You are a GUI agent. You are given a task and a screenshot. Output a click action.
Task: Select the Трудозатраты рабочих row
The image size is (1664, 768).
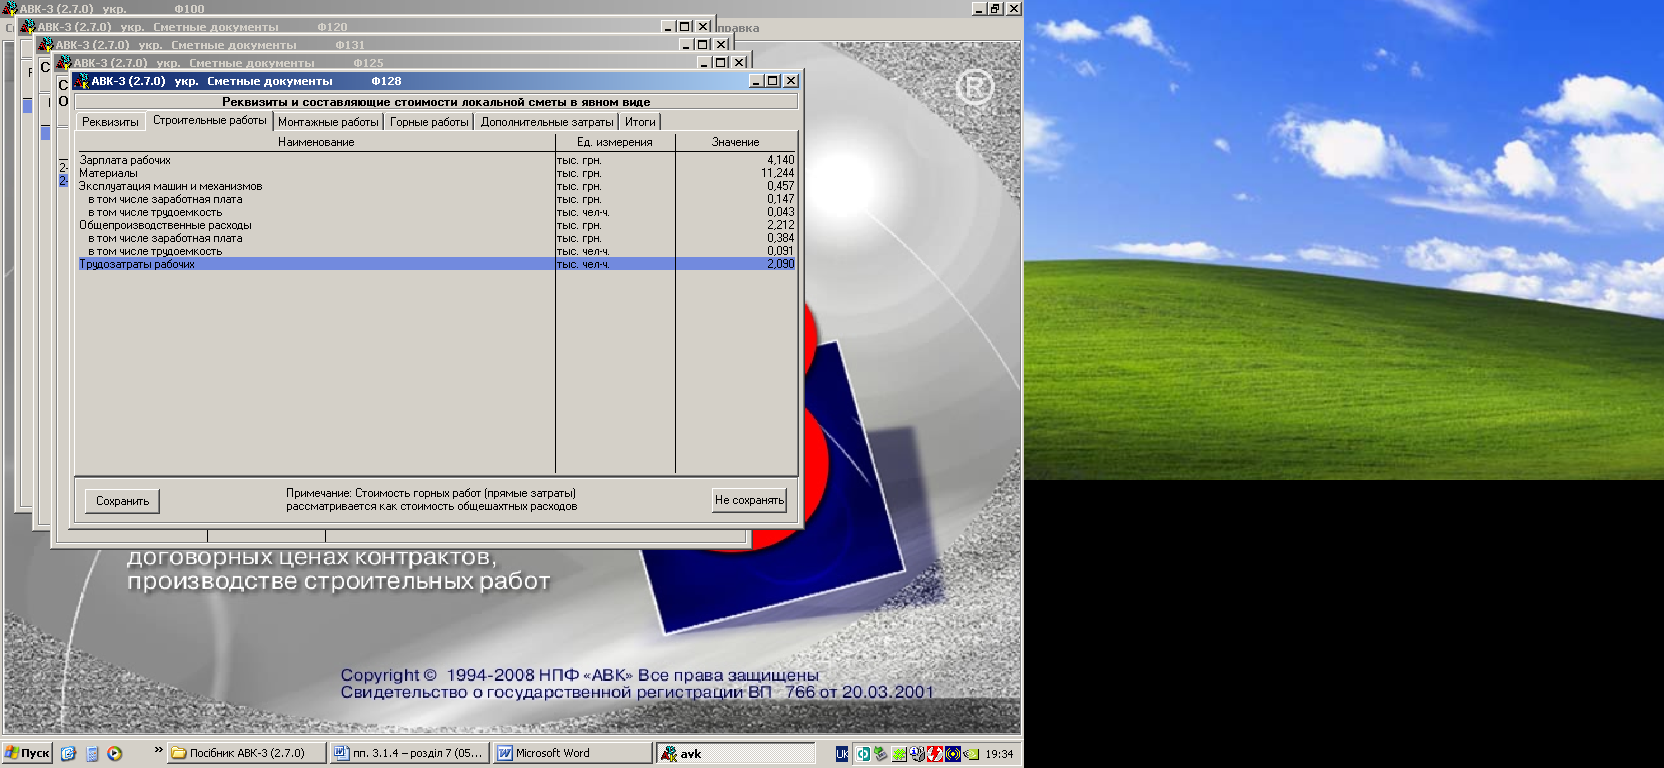coord(436,264)
